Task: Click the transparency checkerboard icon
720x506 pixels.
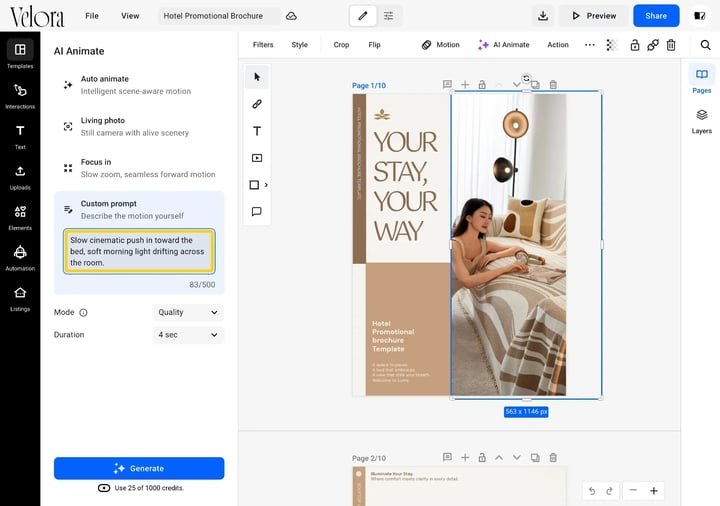Action: 612,45
